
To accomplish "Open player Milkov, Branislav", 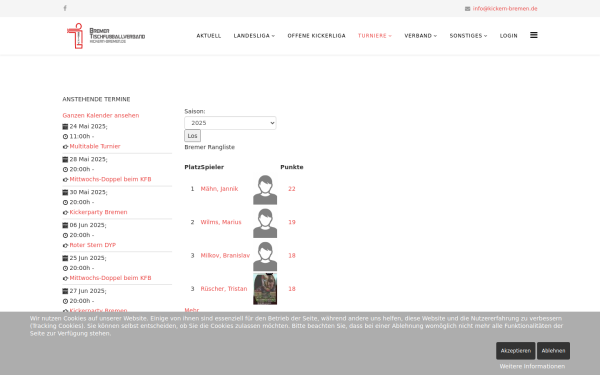I will 225,255.
